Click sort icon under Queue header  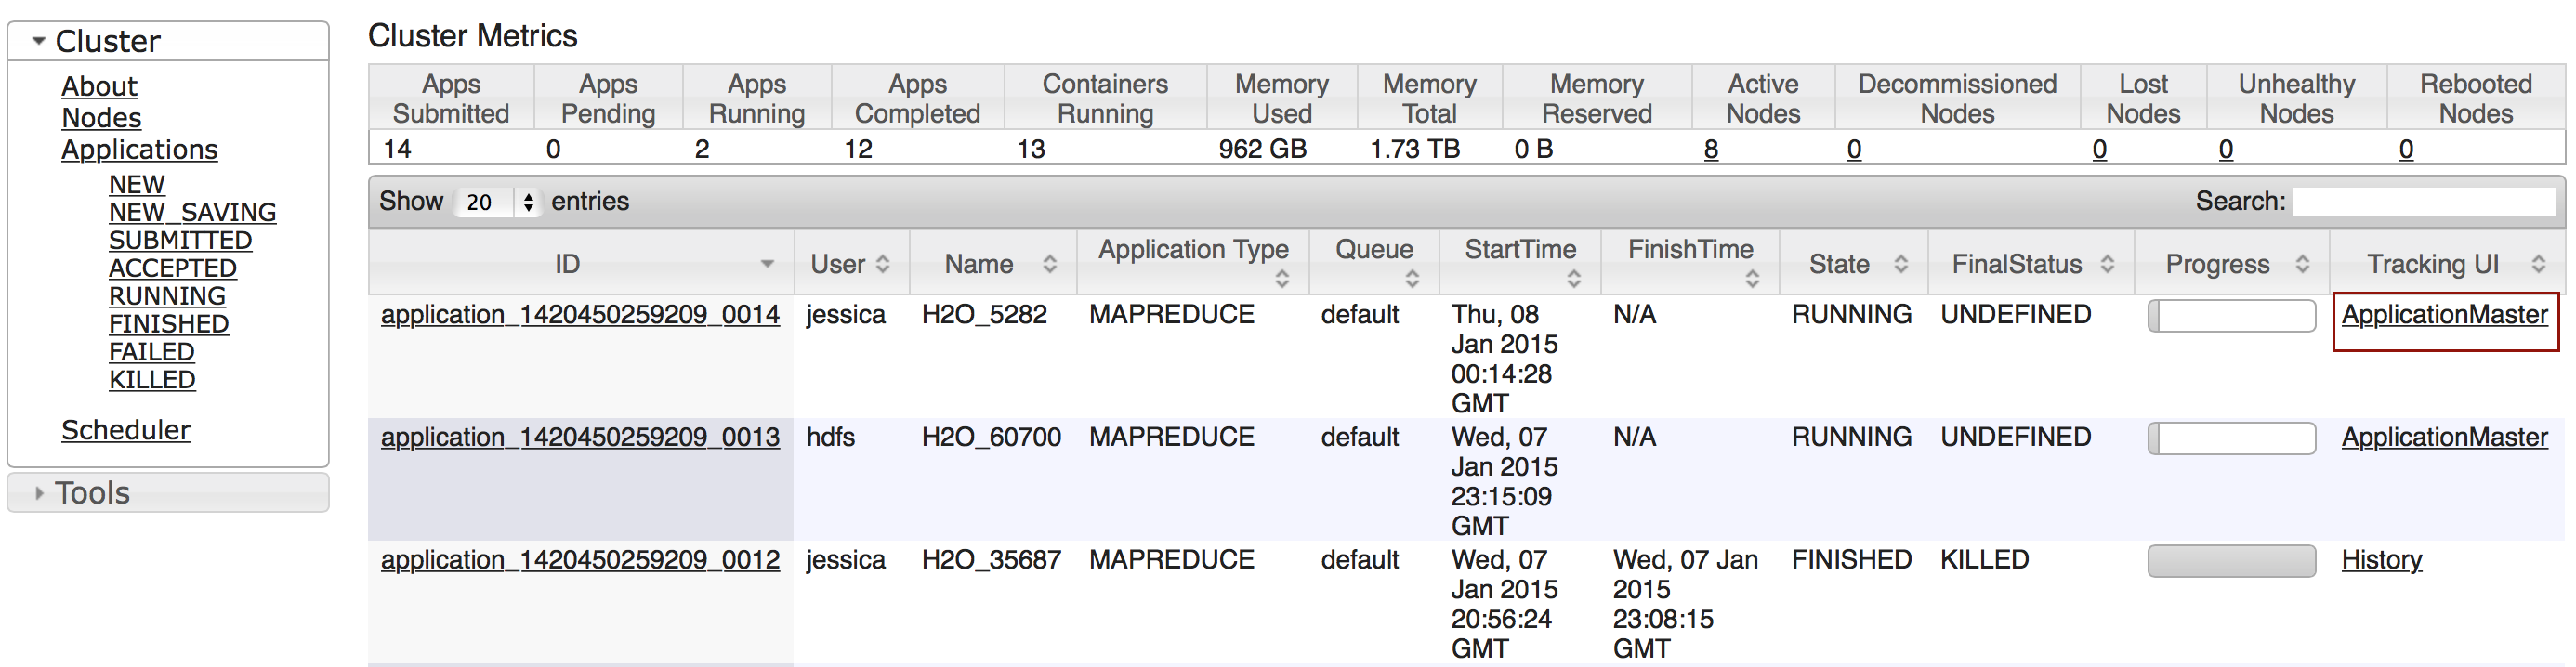(1411, 279)
